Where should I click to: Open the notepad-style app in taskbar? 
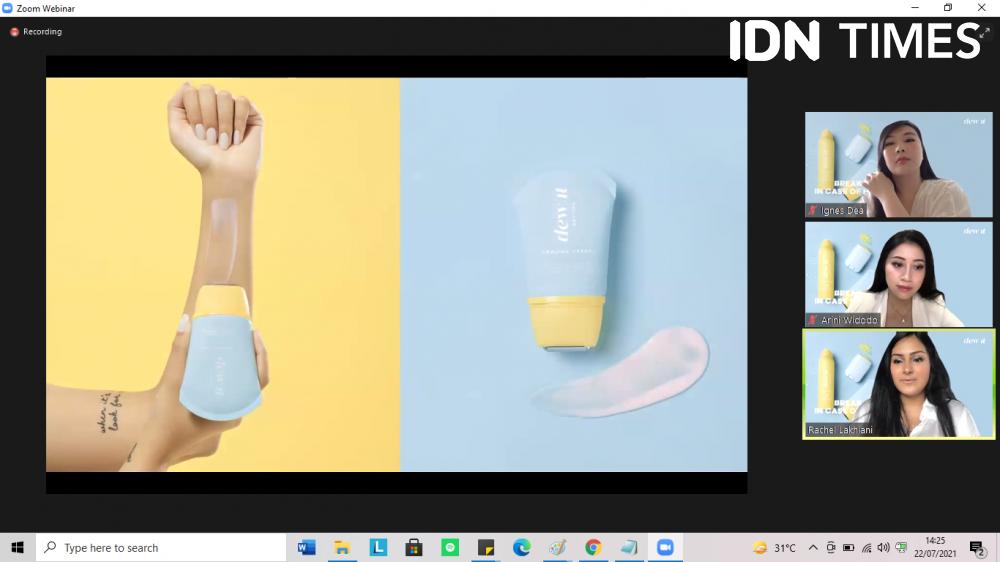[x=629, y=547]
